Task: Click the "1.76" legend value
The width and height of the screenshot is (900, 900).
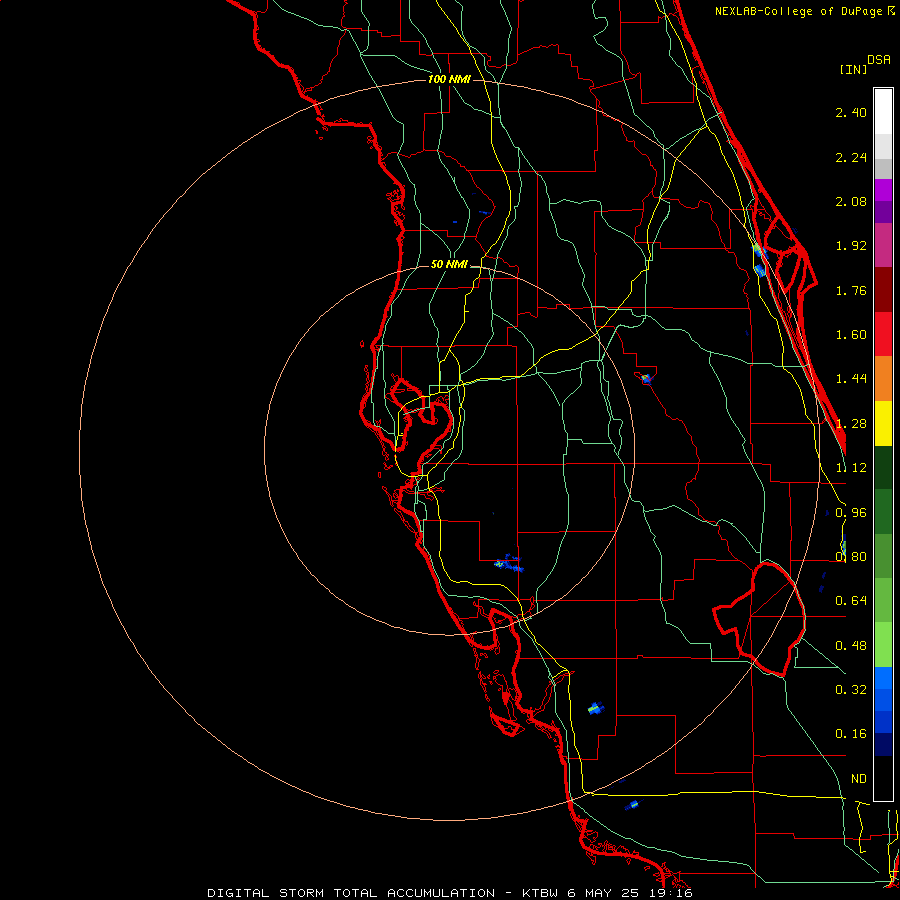Action: click(851, 290)
